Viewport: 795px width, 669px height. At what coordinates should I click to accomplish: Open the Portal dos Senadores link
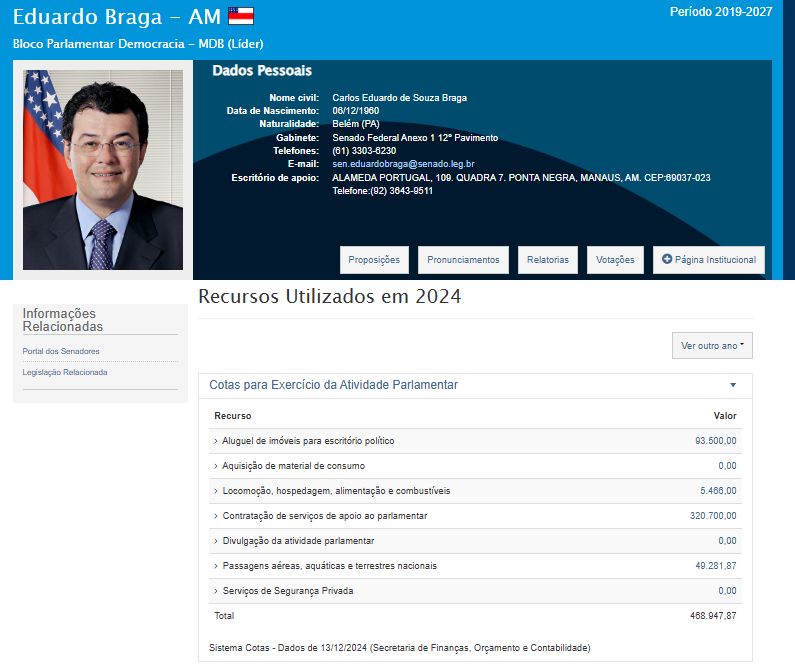61,351
